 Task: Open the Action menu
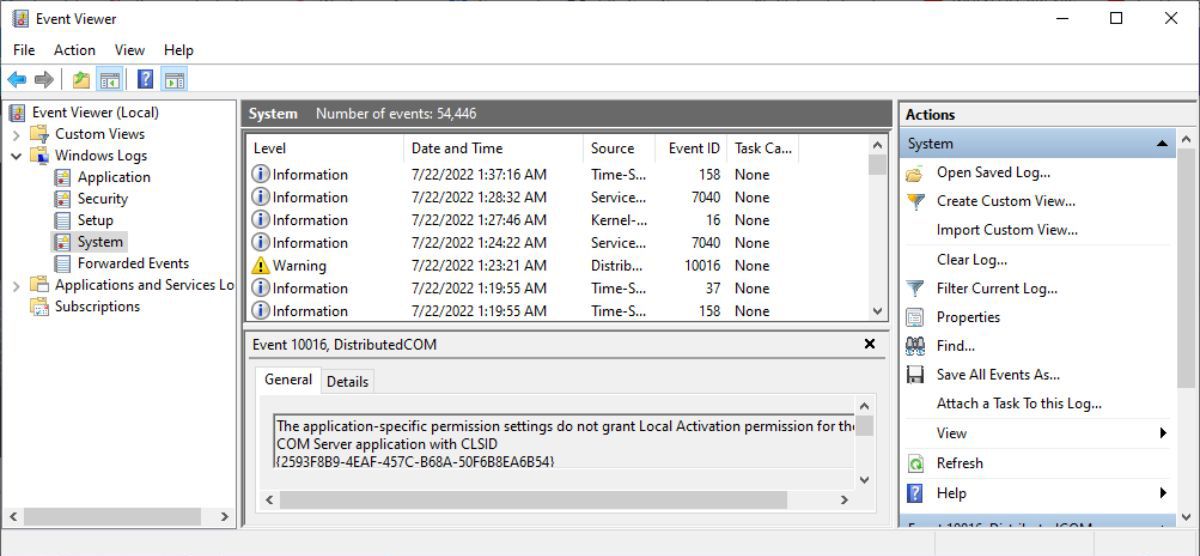click(74, 50)
